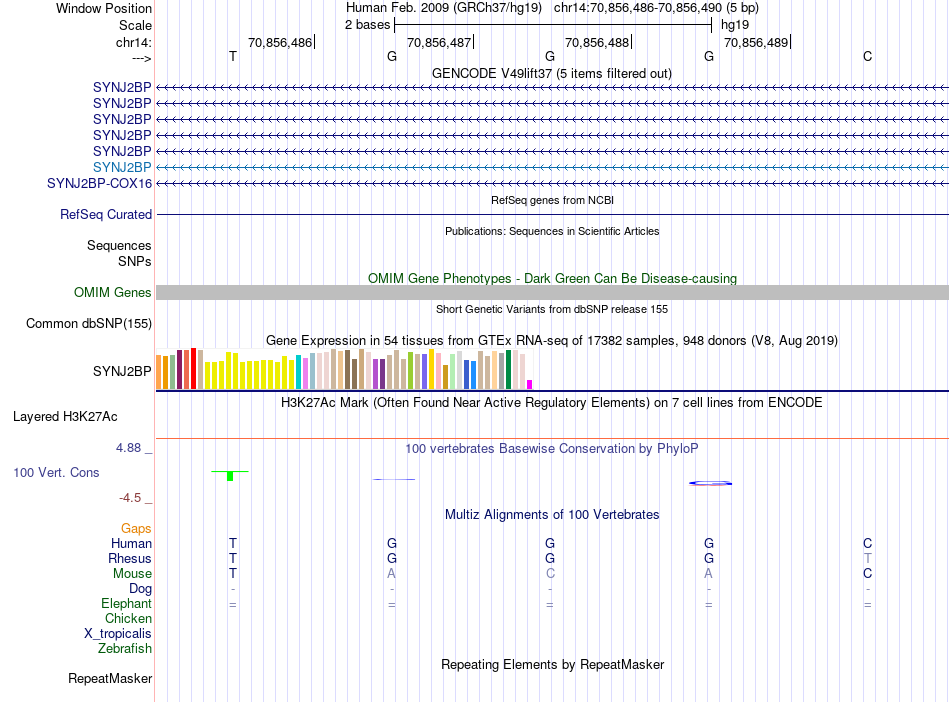Click the RefSeq genes from NCBI title

553,200
